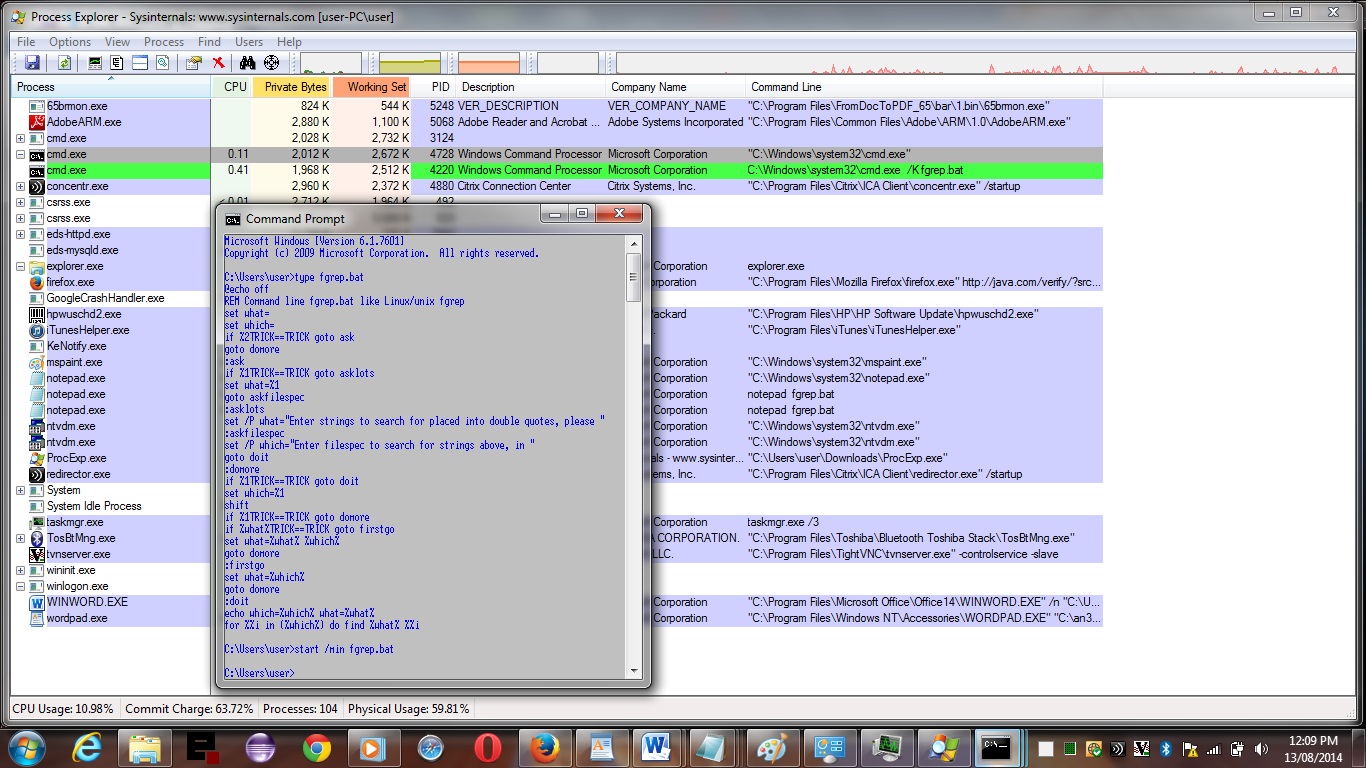Click the Kill Process red X icon
Screen dimensions: 1366x768
tap(218, 63)
